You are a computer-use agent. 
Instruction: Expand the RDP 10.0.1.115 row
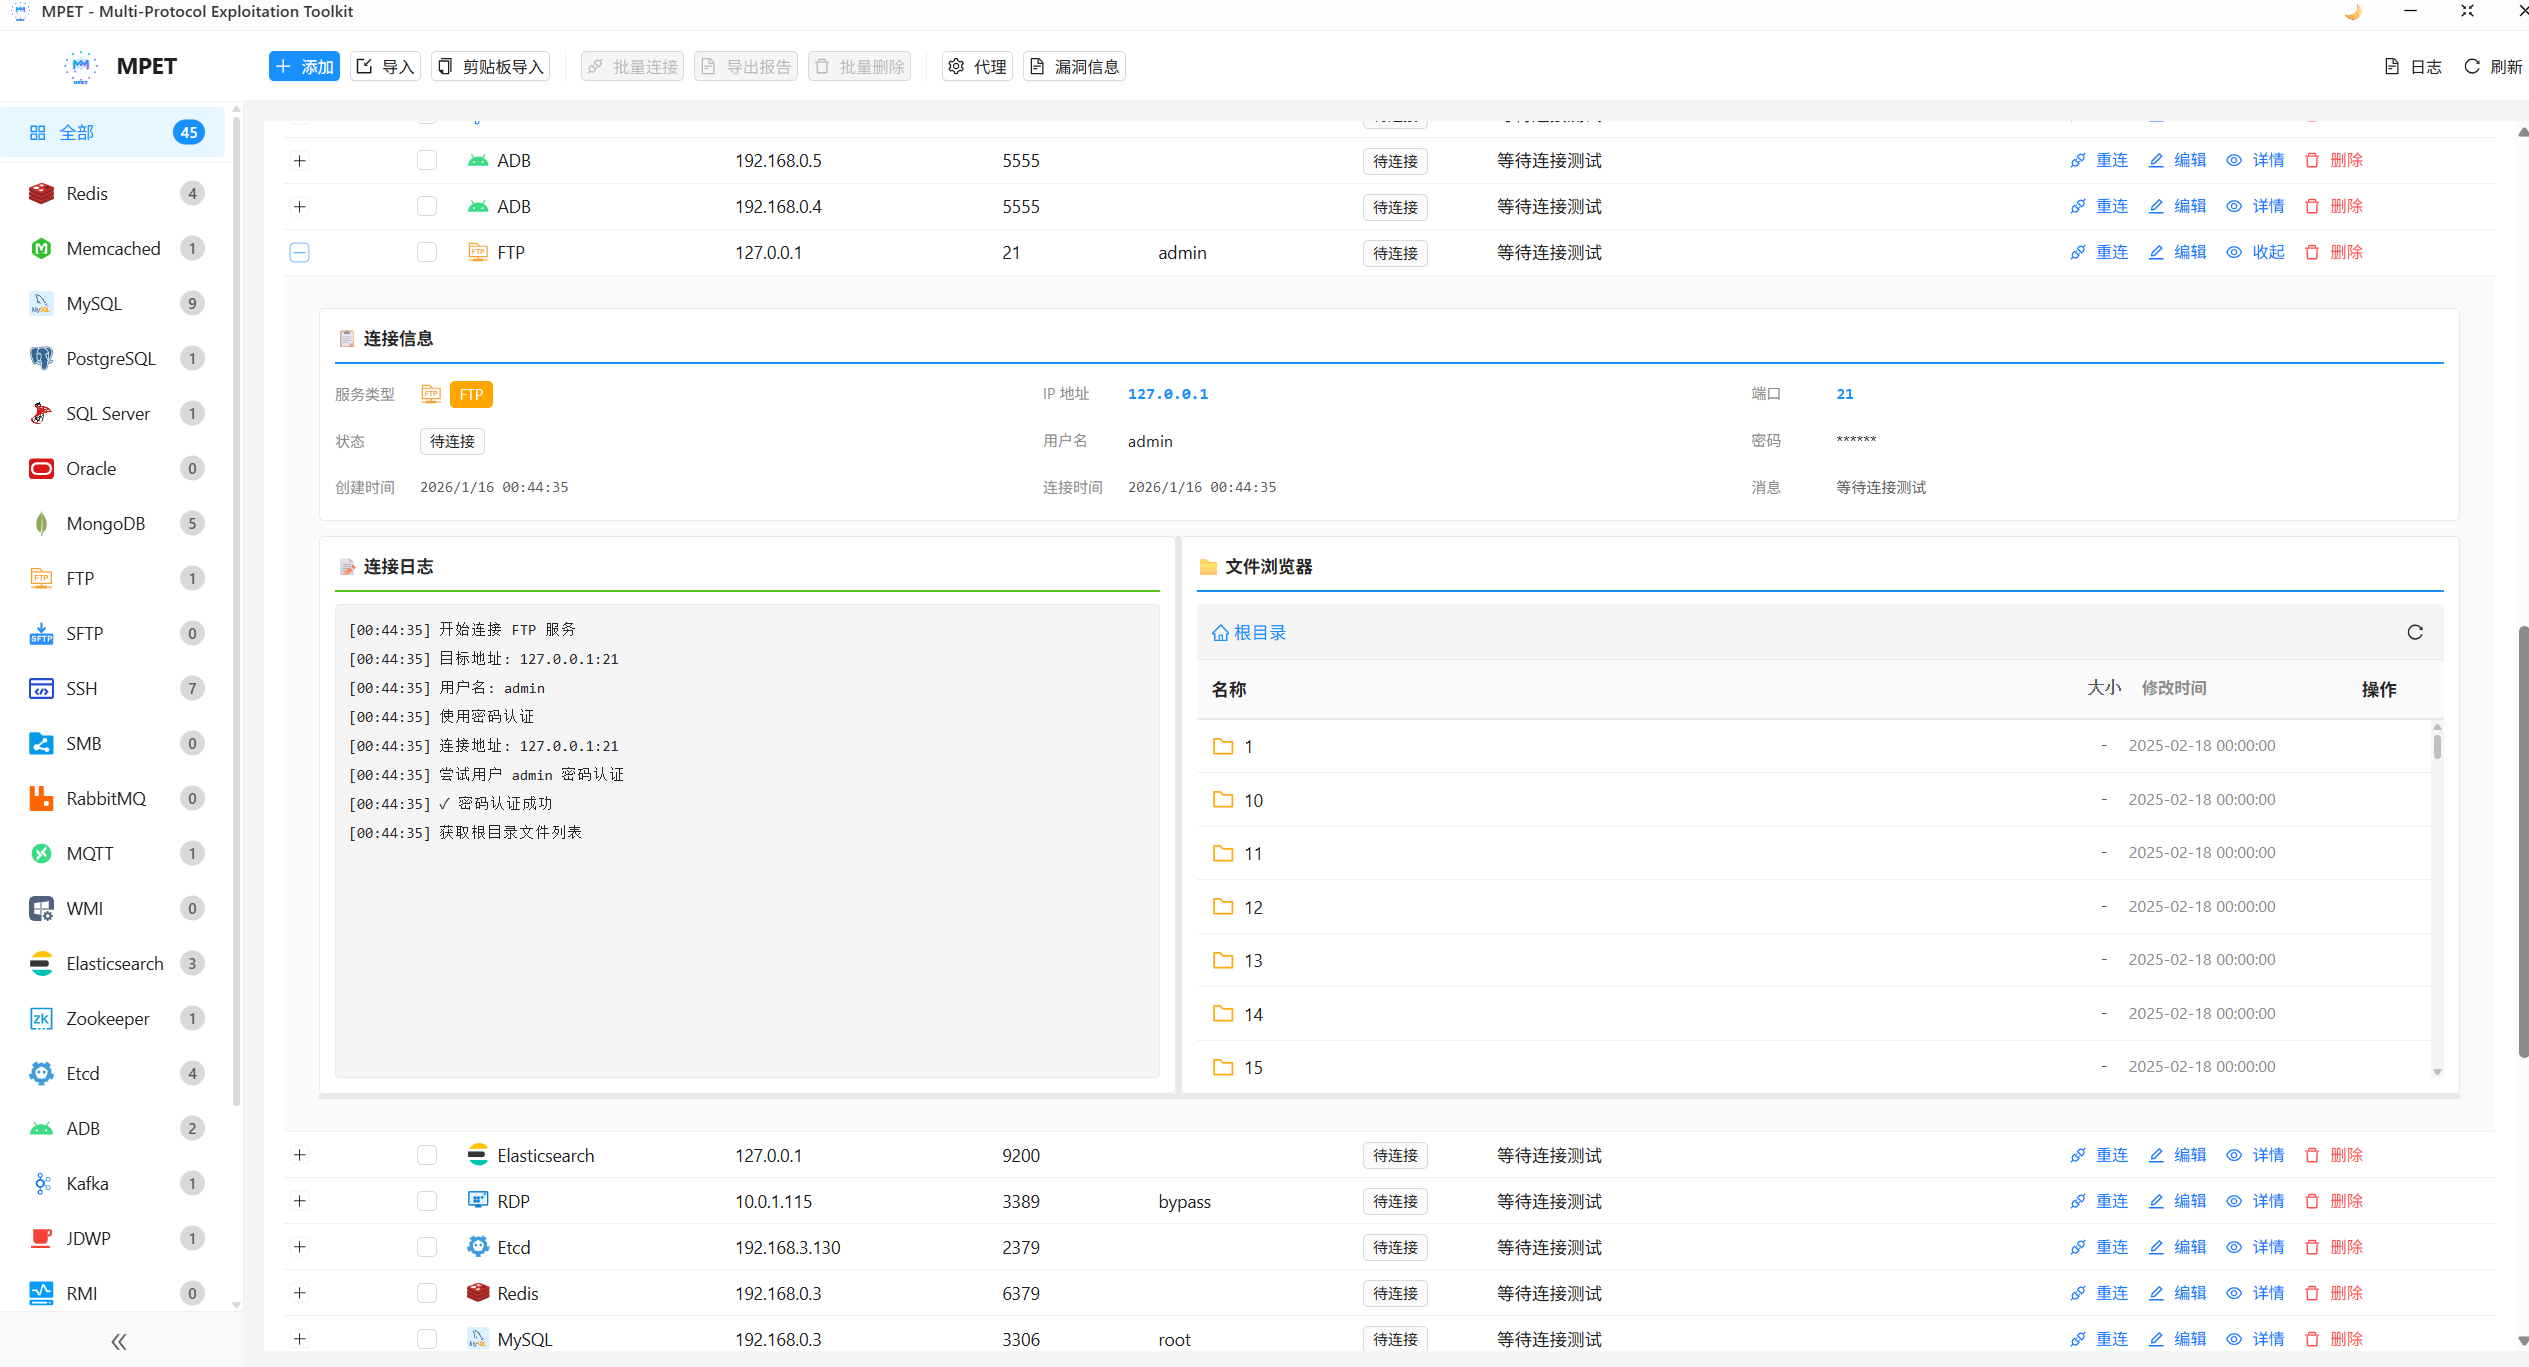tap(299, 1201)
